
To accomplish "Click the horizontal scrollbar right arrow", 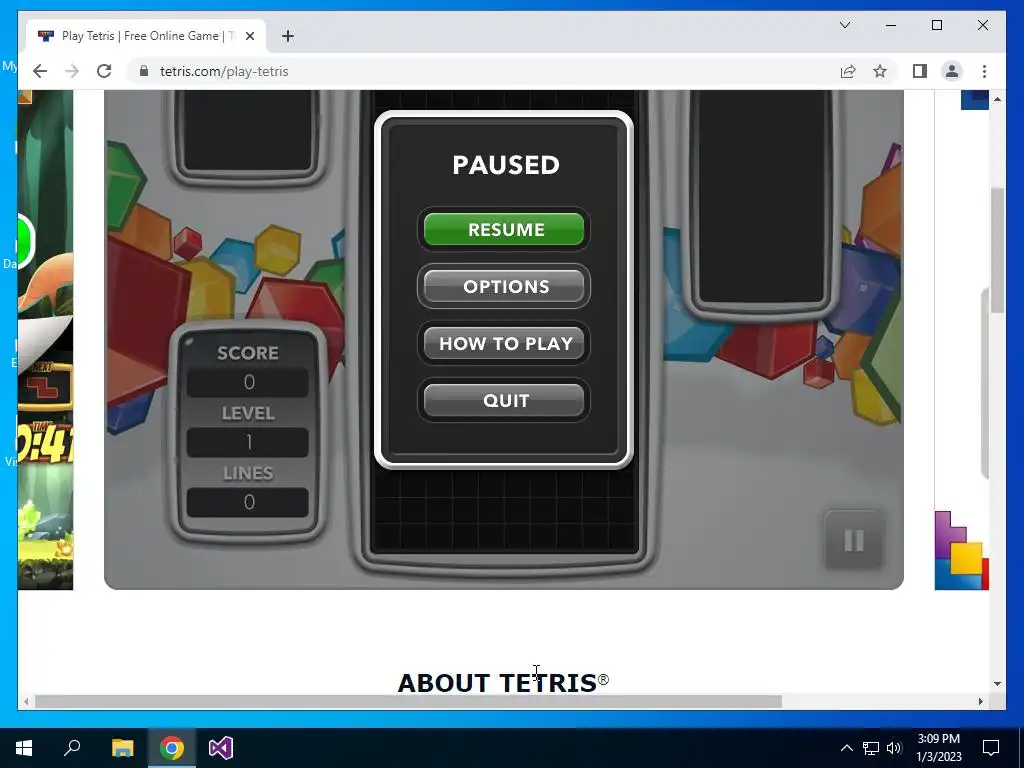I will [x=981, y=701].
